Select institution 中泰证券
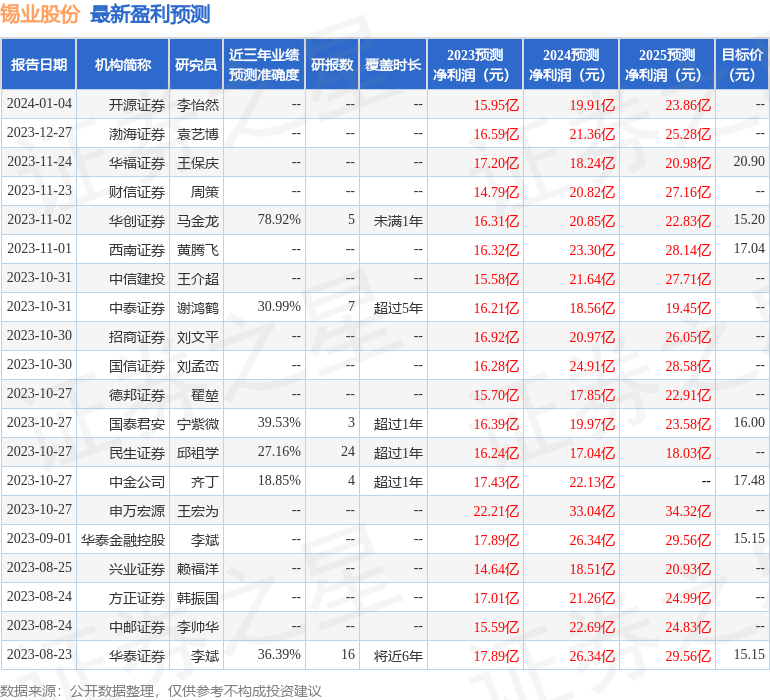770x700 pixels. click(137, 308)
